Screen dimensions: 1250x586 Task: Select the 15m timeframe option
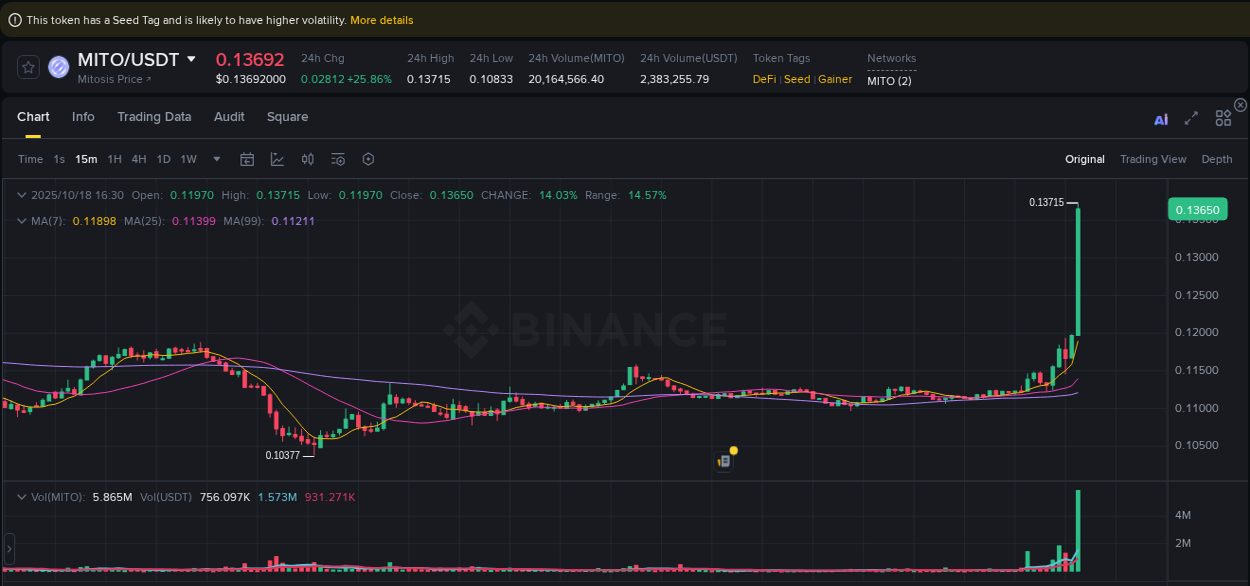pos(85,159)
